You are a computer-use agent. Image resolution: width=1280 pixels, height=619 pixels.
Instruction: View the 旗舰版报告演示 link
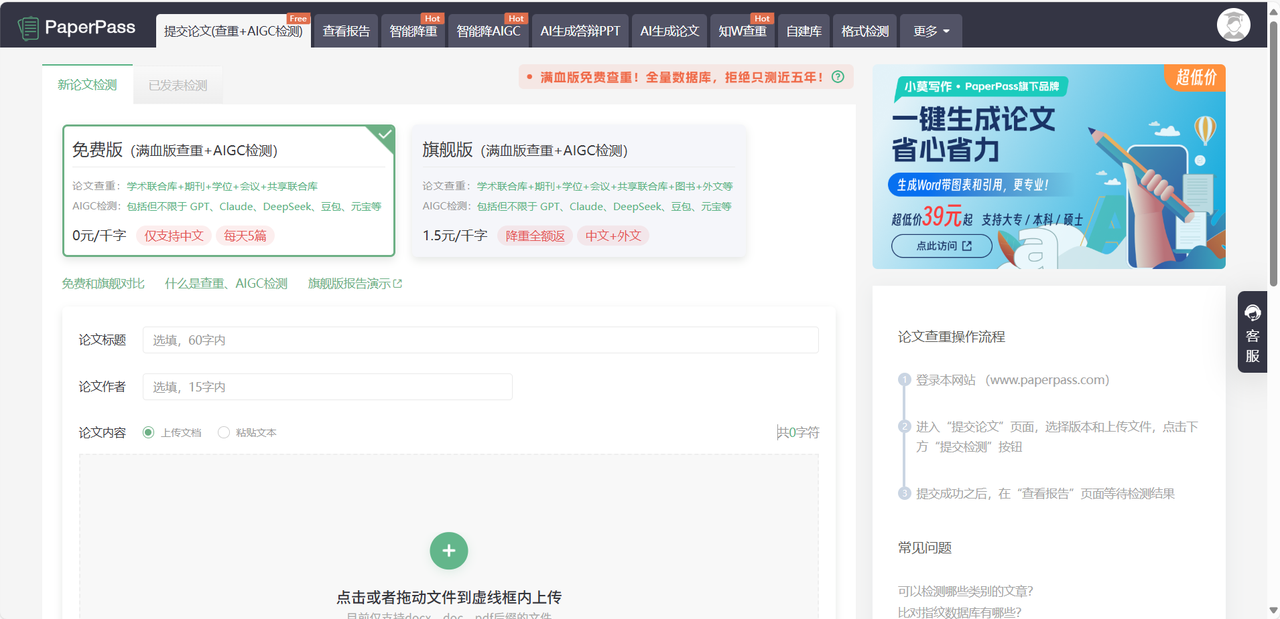[355, 283]
